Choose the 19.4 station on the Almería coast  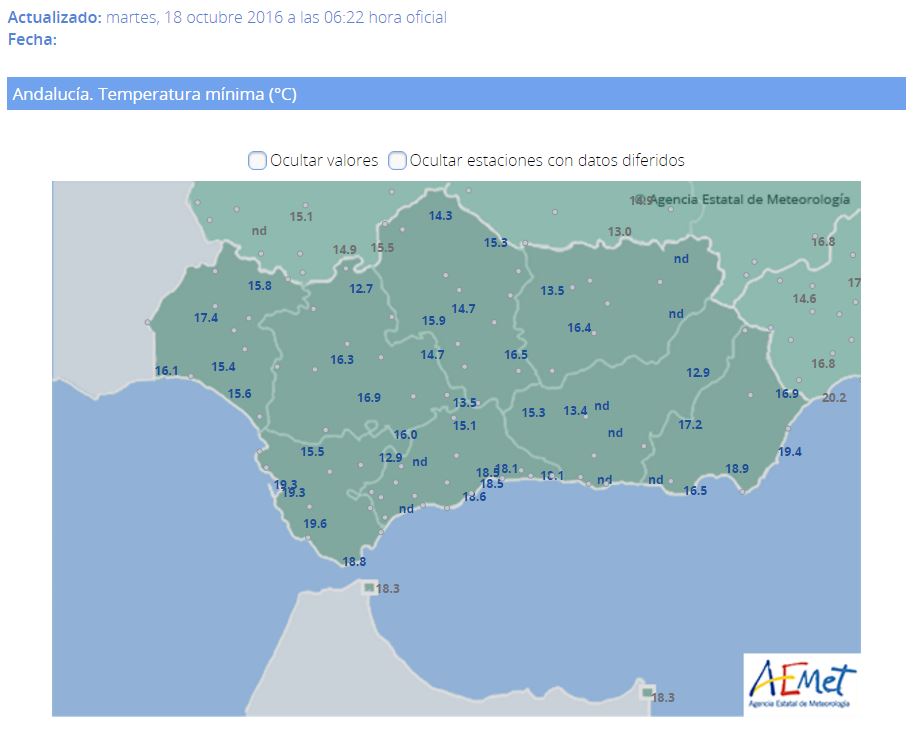point(789,452)
